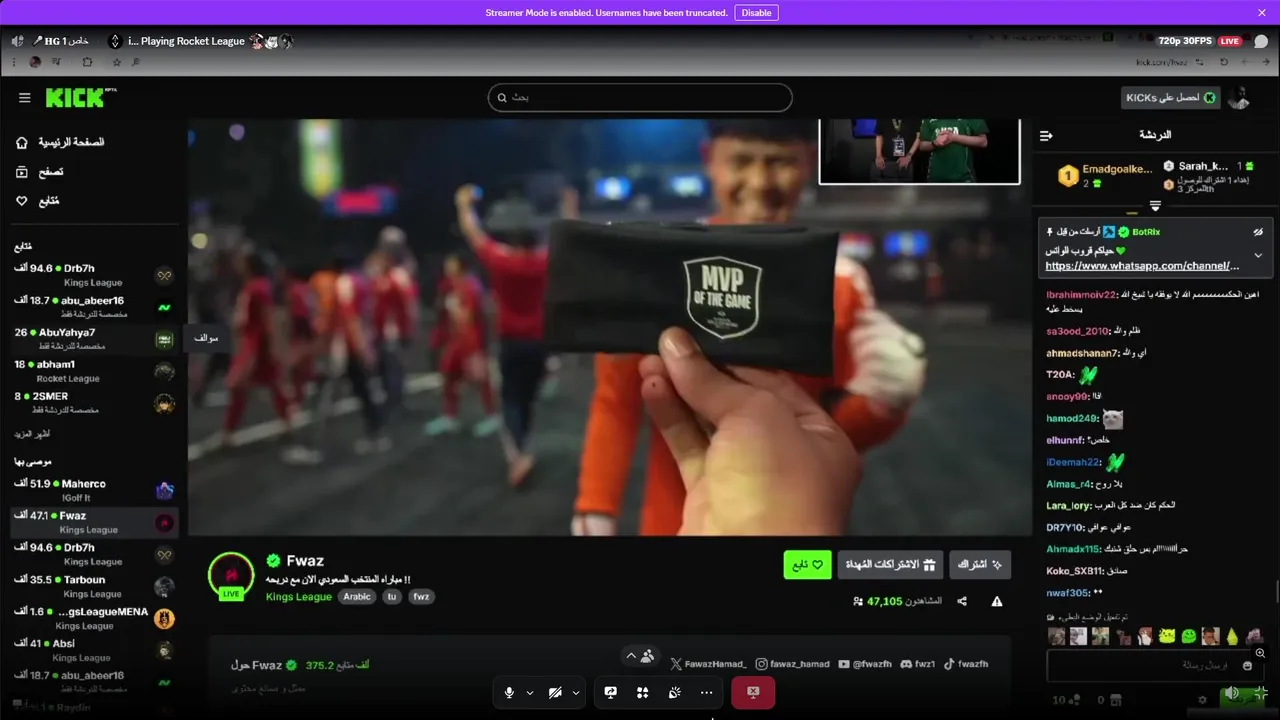Open the emoji picker in chat input
The image size is (1280, 720).
click(x=1247, y=666)
